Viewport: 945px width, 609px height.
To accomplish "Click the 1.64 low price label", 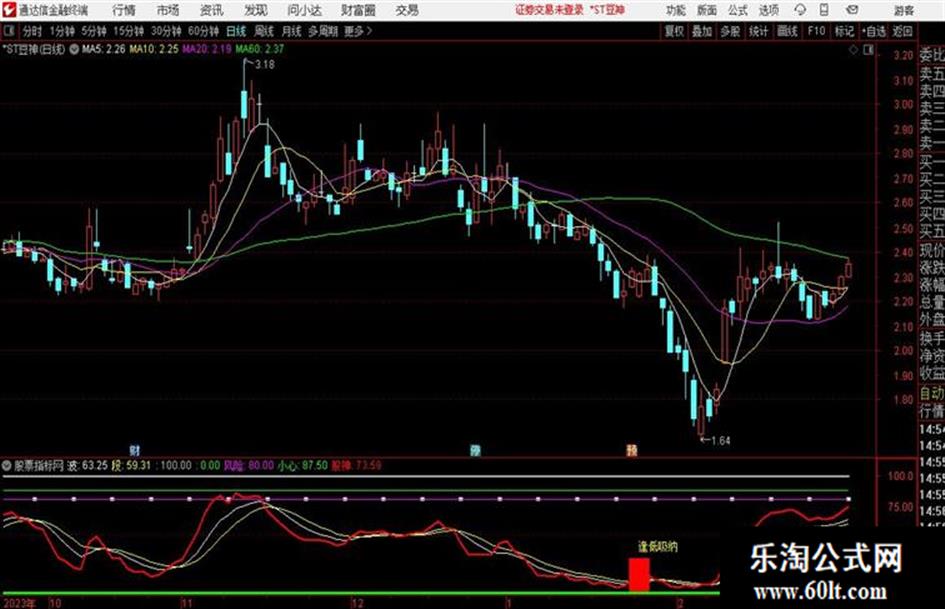I will tap(720, 441).
